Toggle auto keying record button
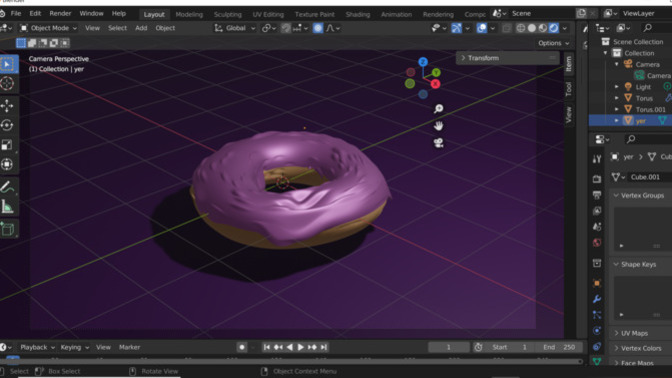The height and width of the screenshot is (378, 672). [x=242, y=347]
